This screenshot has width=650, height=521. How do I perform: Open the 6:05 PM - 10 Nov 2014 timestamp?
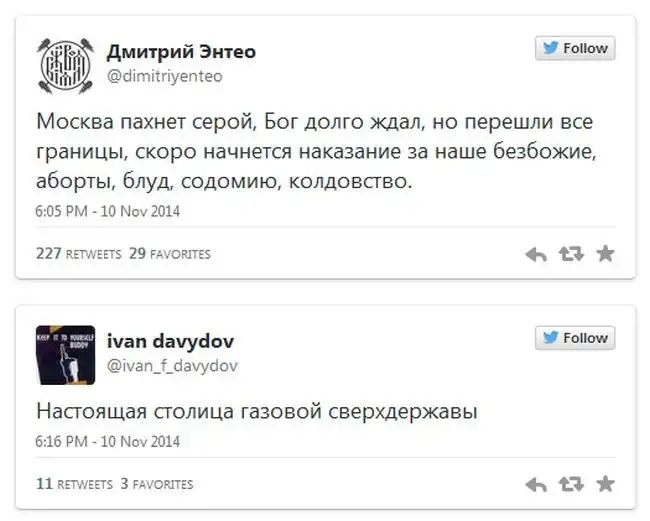(108, 211)
